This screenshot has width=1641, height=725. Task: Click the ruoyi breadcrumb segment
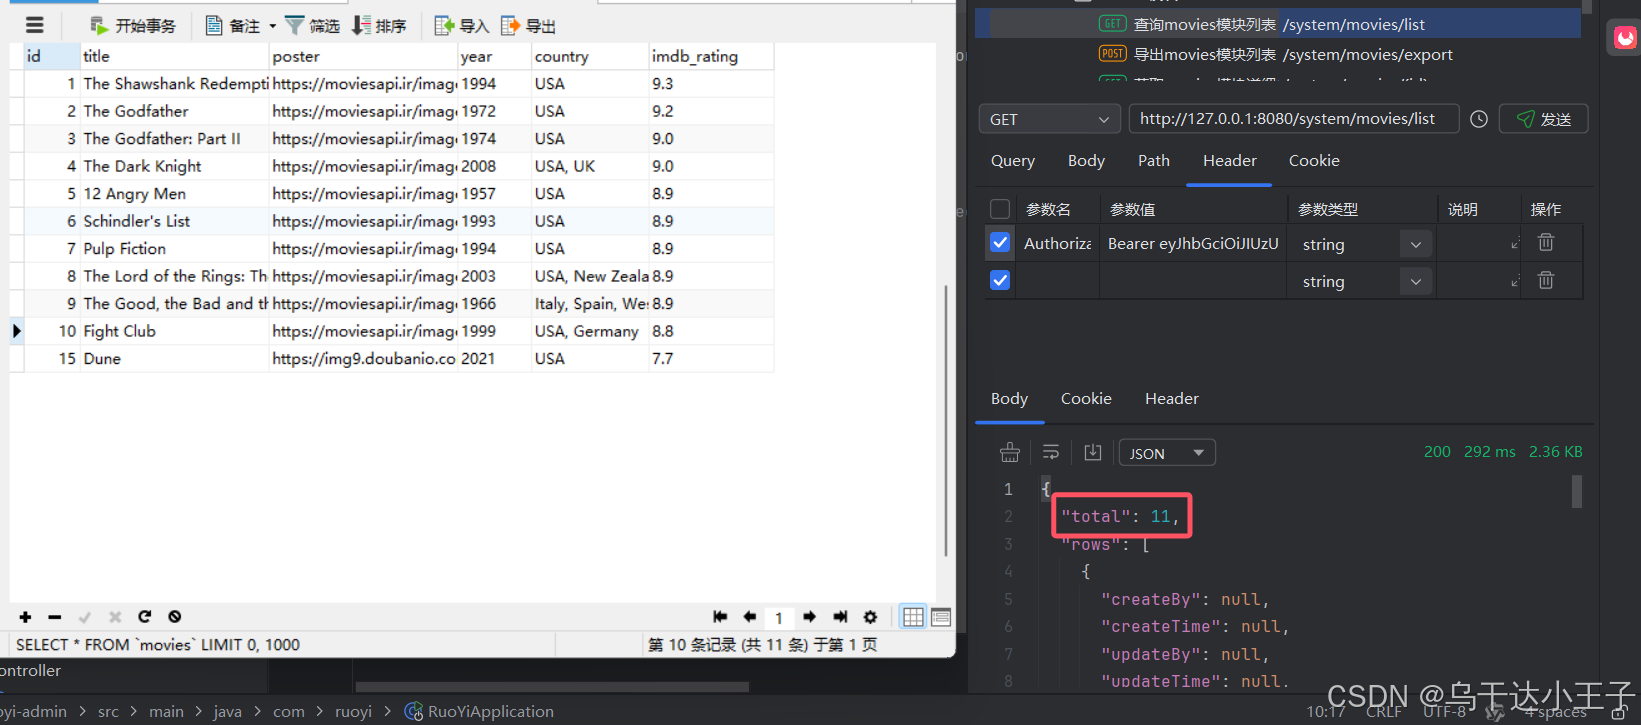pos(353,711)
